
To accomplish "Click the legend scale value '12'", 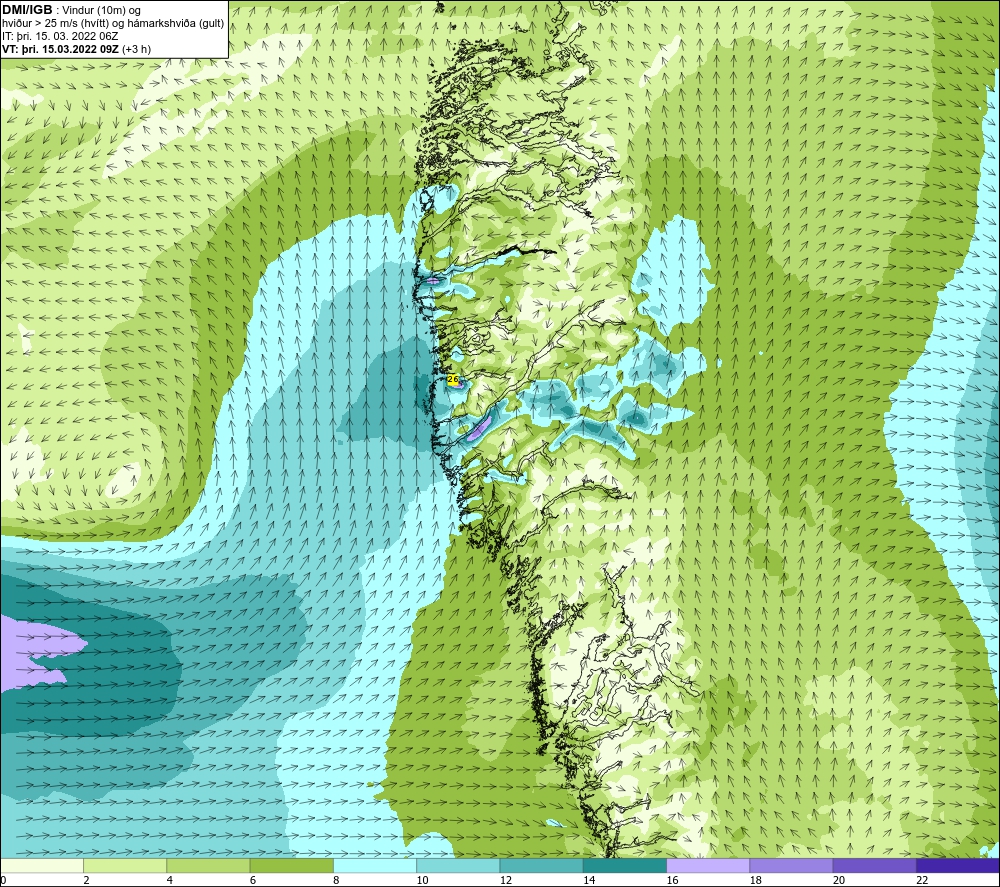I will [506, 880].
